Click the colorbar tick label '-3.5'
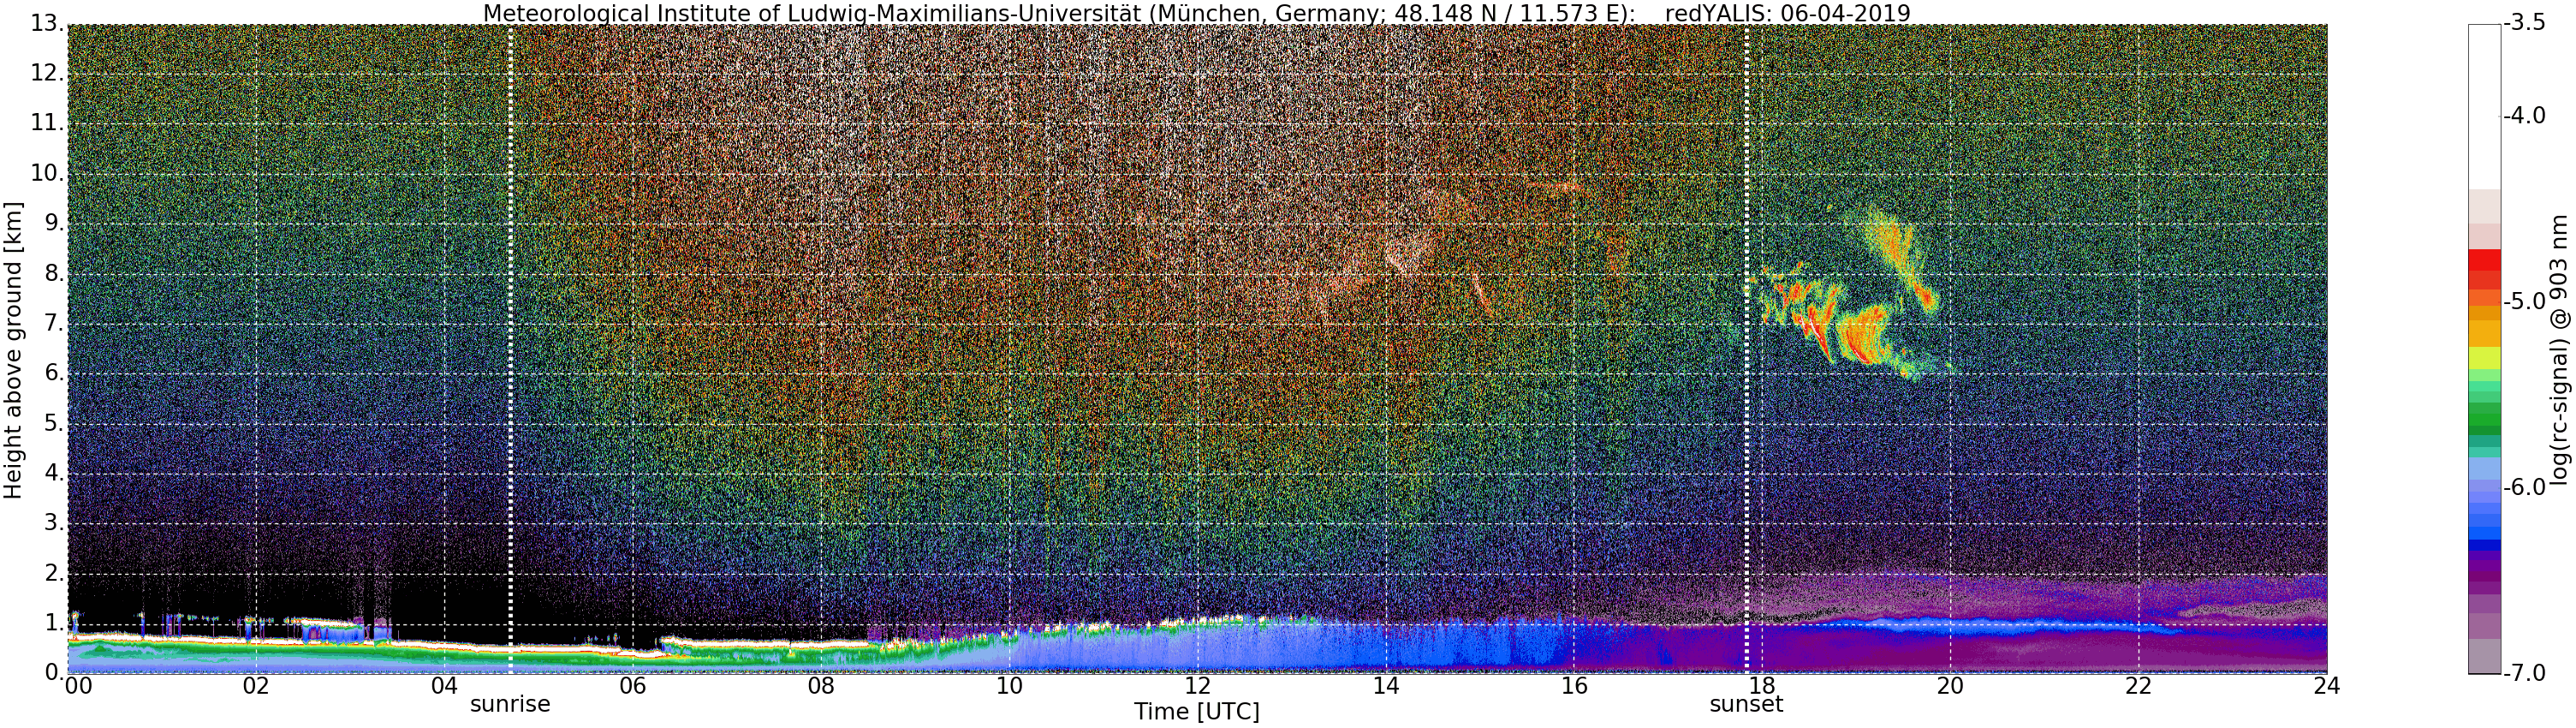This screenshot has height=728, width=2576. 2524,24
